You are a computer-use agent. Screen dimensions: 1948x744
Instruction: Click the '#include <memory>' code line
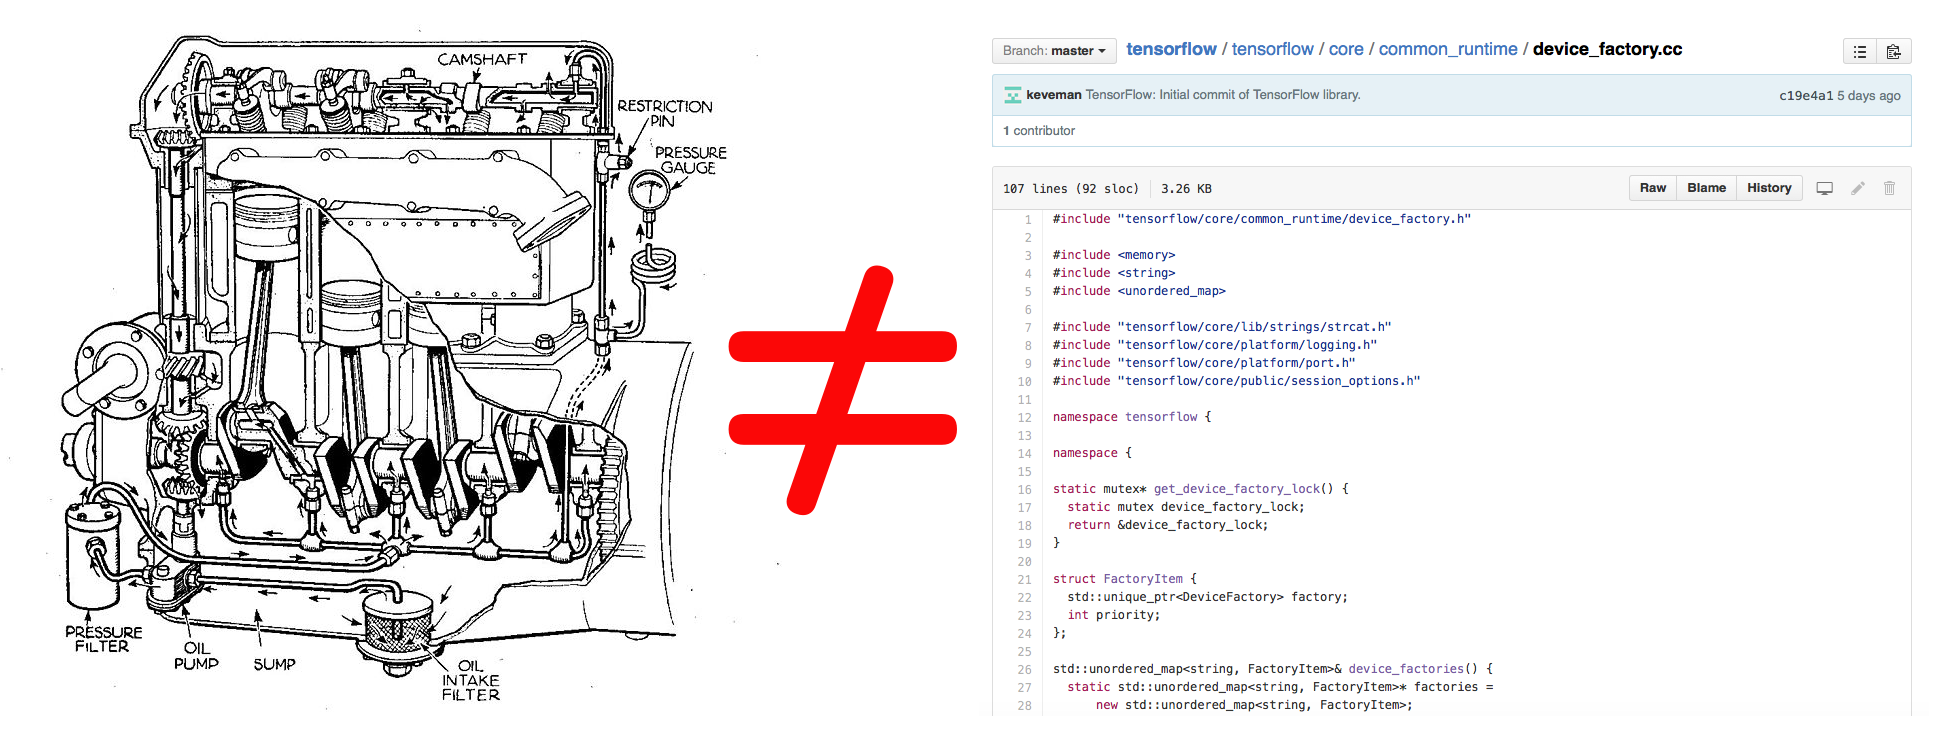pyautogui.click(x=1114, y=255)
